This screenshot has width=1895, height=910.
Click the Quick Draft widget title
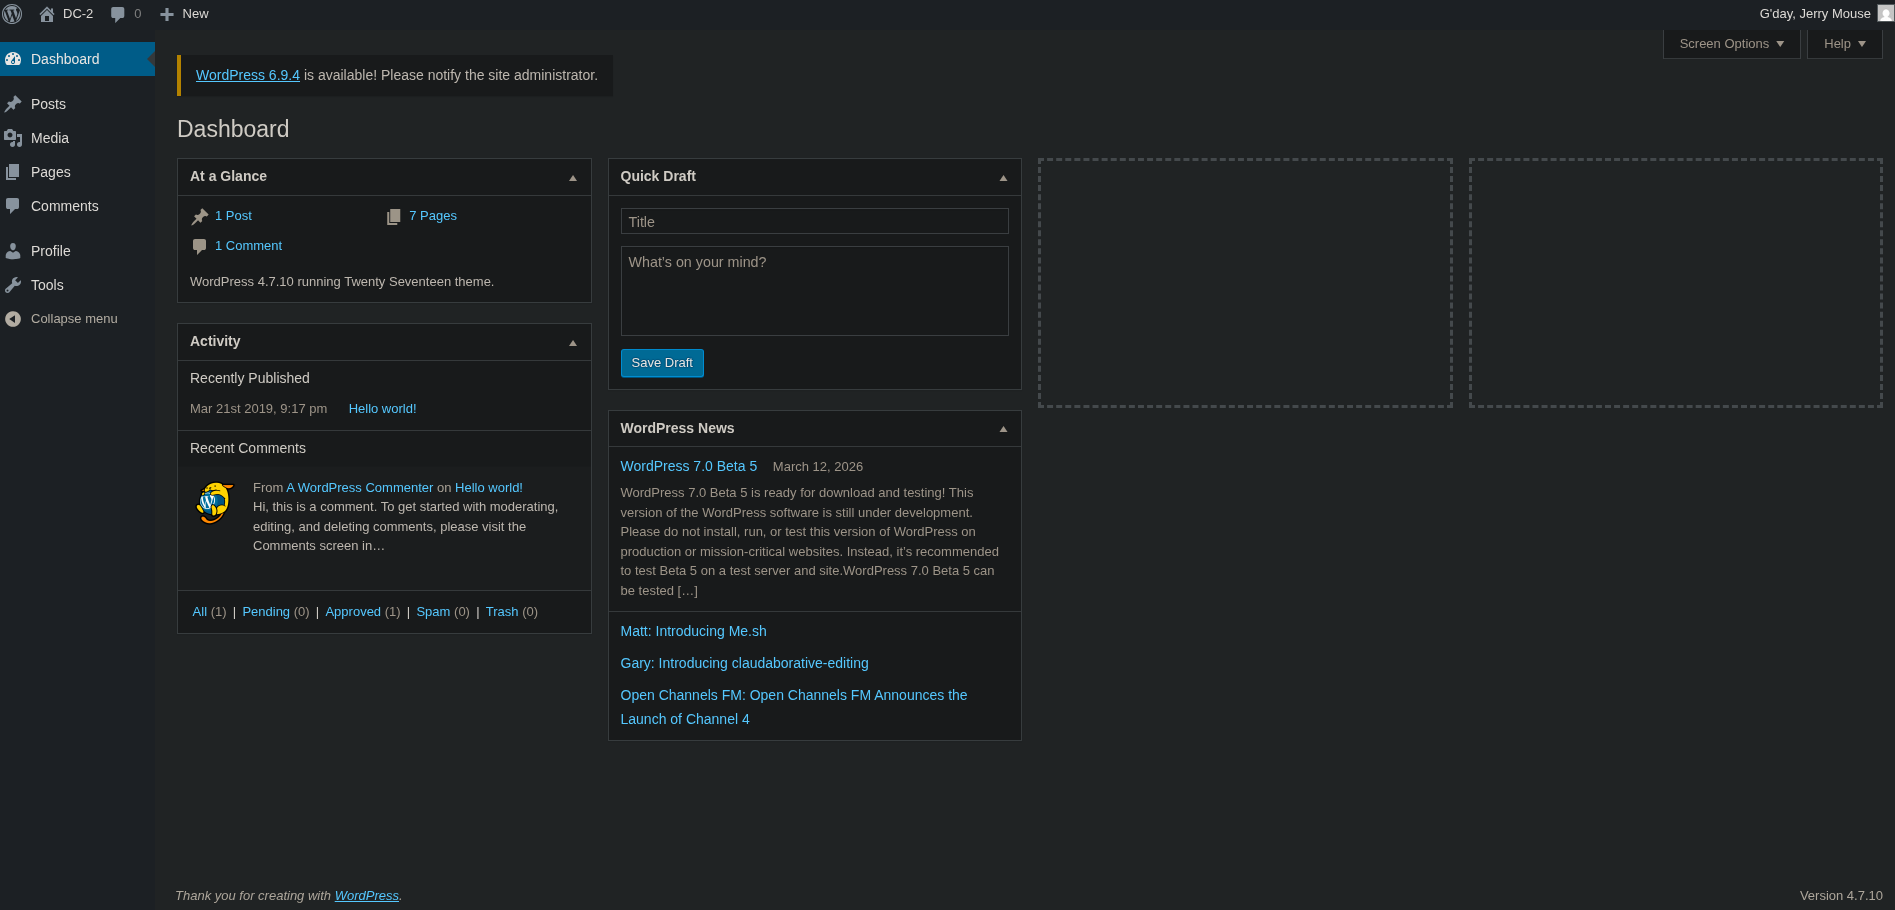[x=658, y=176]
